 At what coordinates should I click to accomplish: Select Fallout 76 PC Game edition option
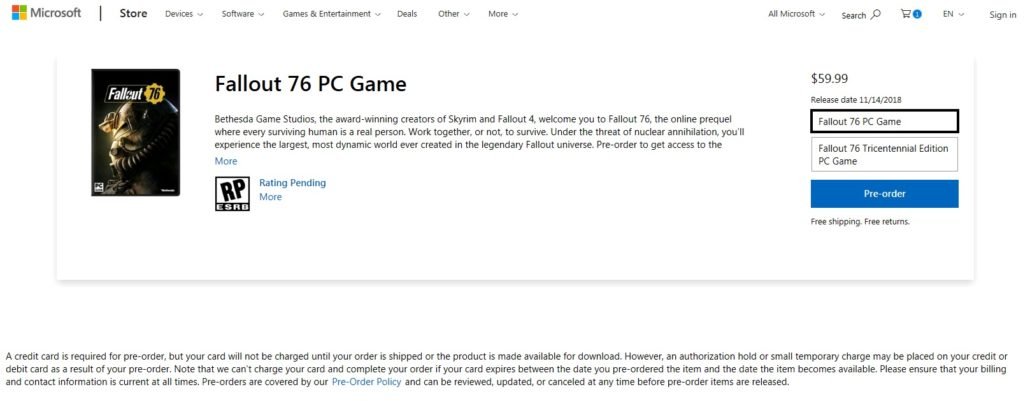click(884, 122)
